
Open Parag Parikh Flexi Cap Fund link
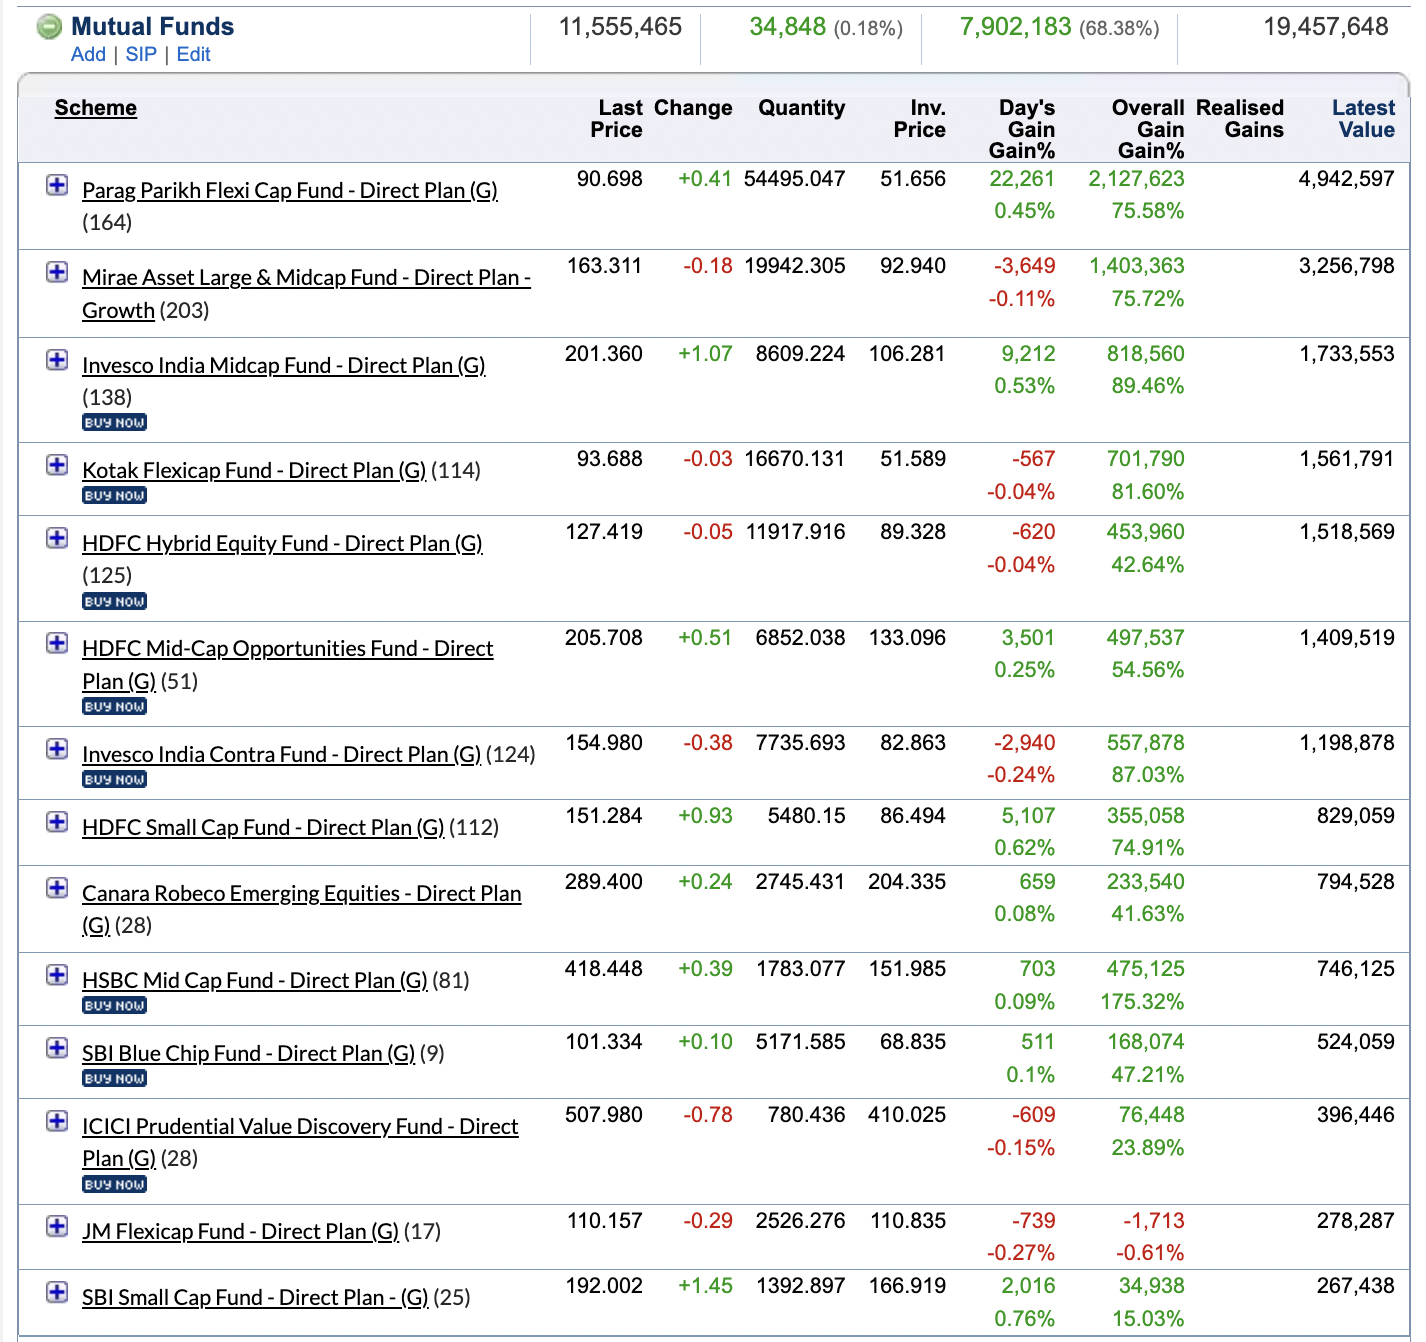click(290, 190)
